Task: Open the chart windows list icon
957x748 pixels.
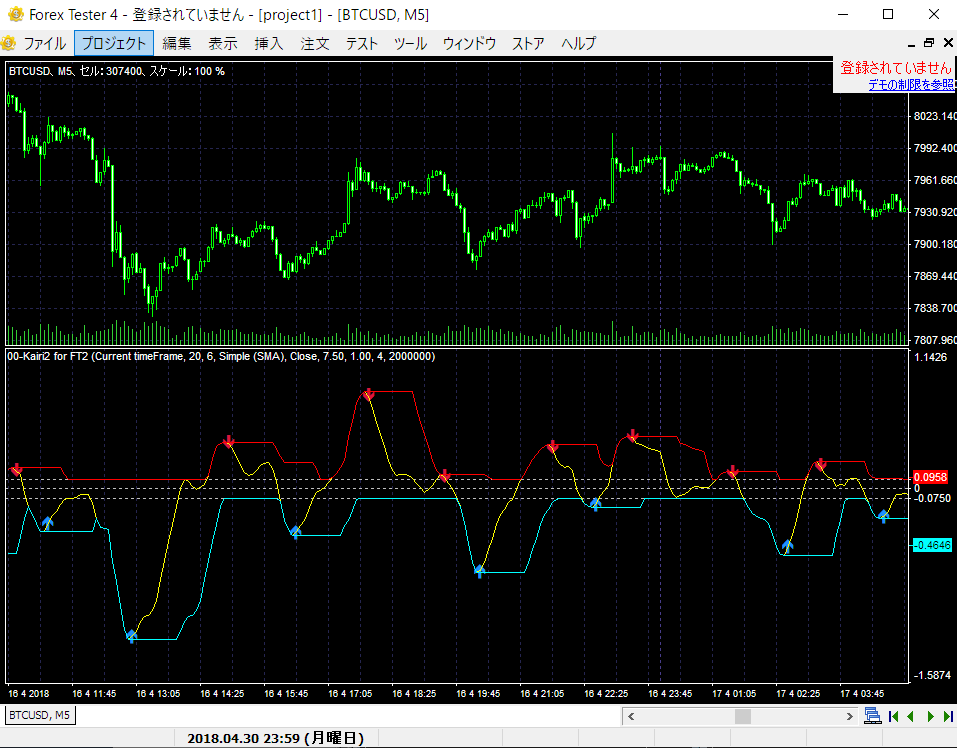Action: coord(873,716)
